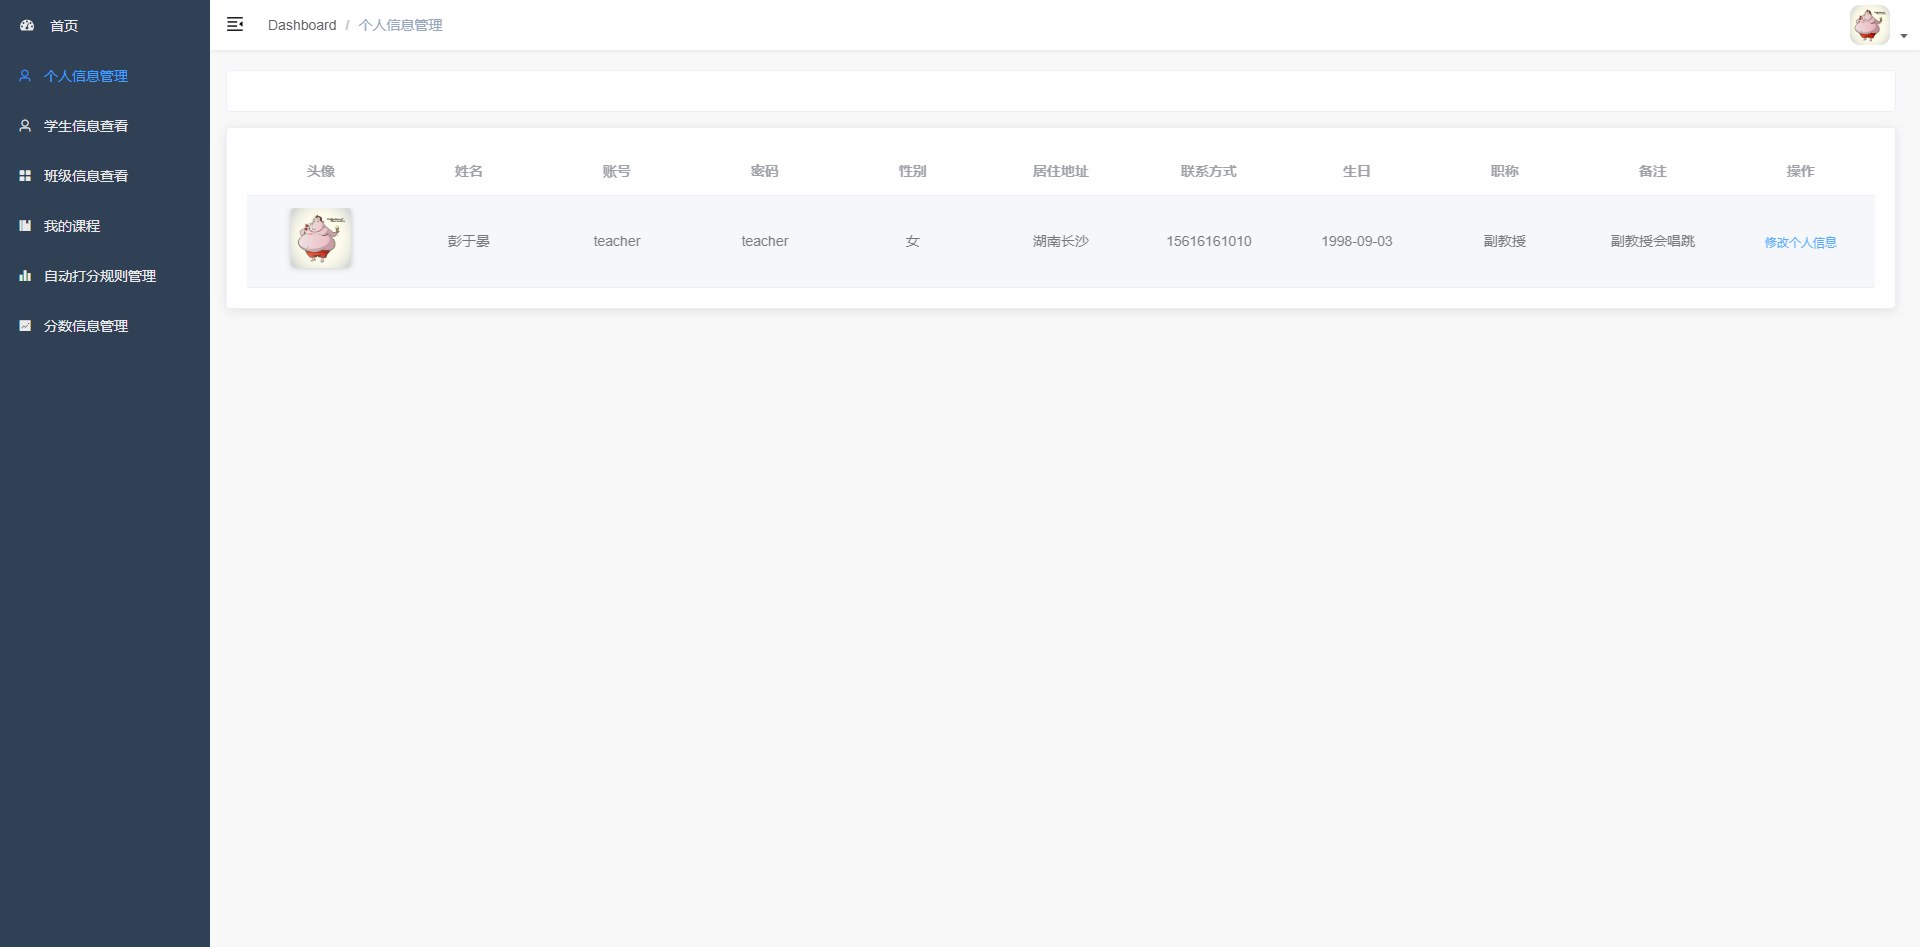The width and height of the screenshot is (1920, 947).
Task: Click the 个人信息管理 breadcrumb item
Action: pyautogui.click(x=400, y=25)
